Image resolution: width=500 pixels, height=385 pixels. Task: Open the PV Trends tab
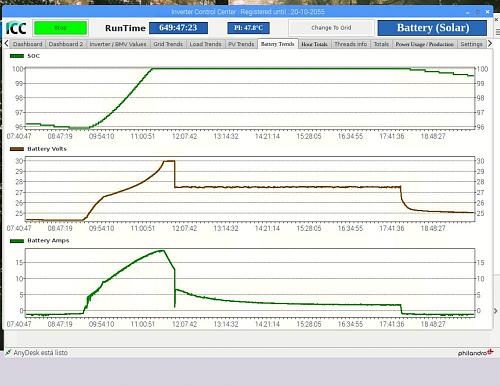[241, 44]
